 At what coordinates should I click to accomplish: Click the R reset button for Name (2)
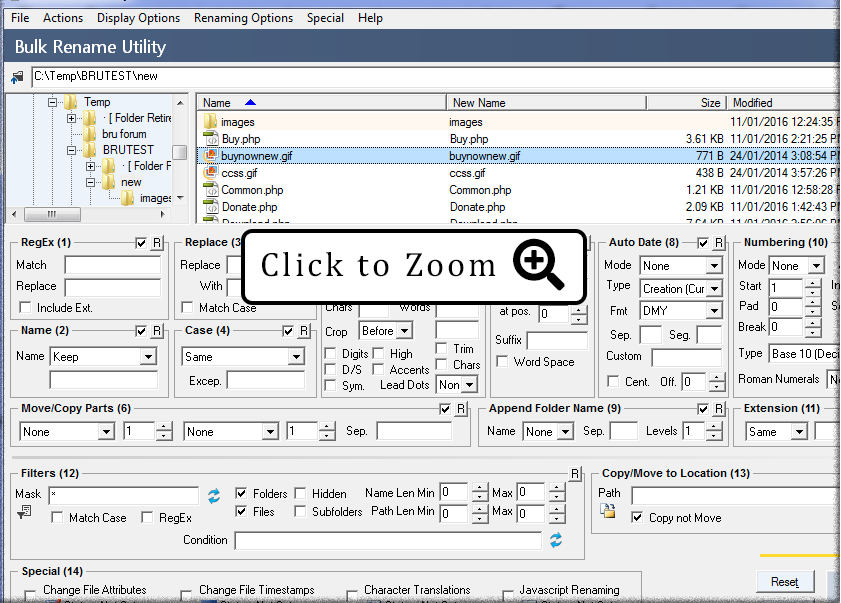click(x=157, y=331)
